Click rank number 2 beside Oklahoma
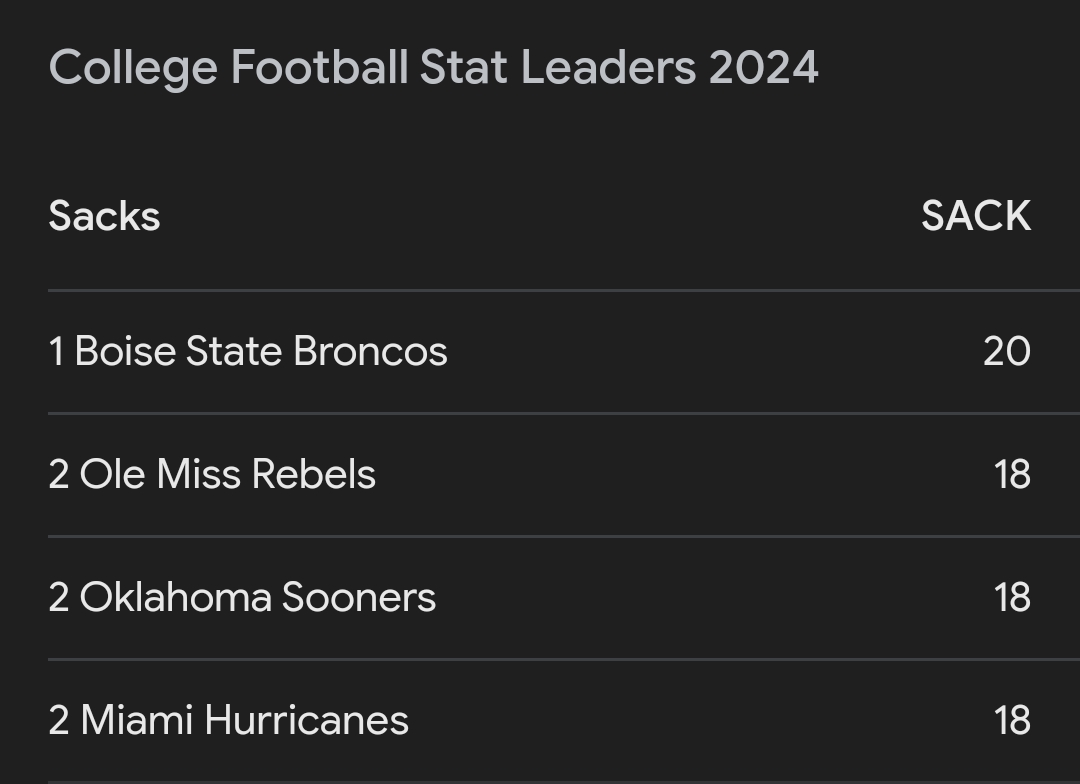Screen dimensions: 1080x784 coord(59,597)
